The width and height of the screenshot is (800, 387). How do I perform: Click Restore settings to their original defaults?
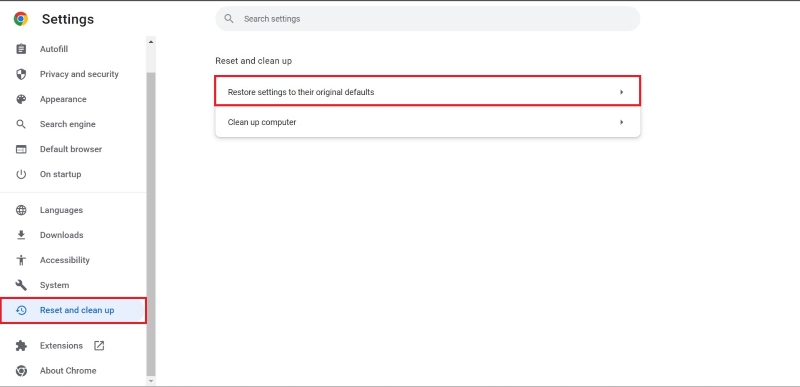tap(428, 92)
